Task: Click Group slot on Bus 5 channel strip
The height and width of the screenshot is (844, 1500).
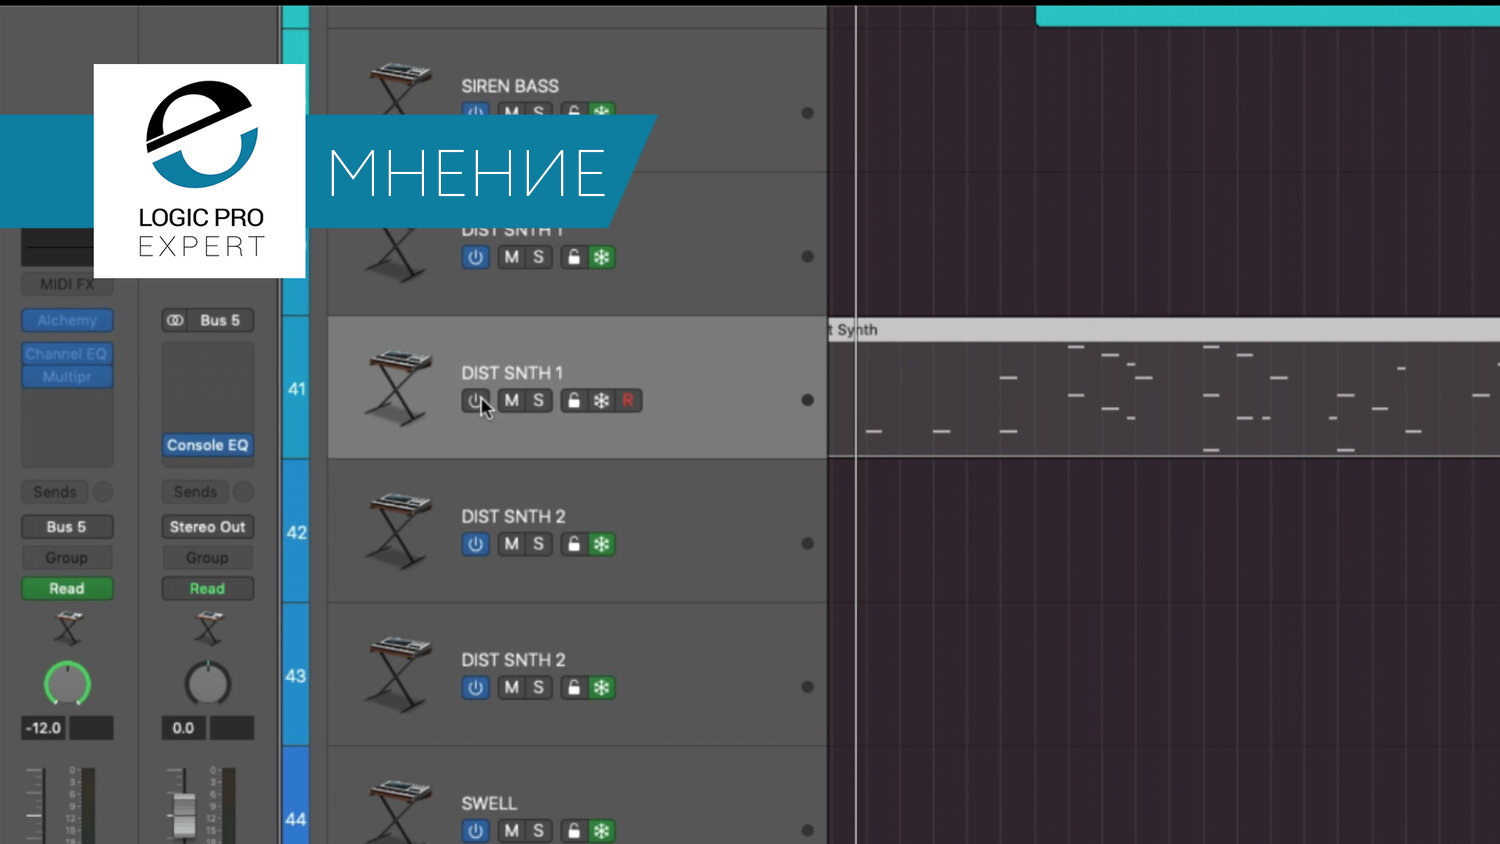Action: (x=208, y=558)
